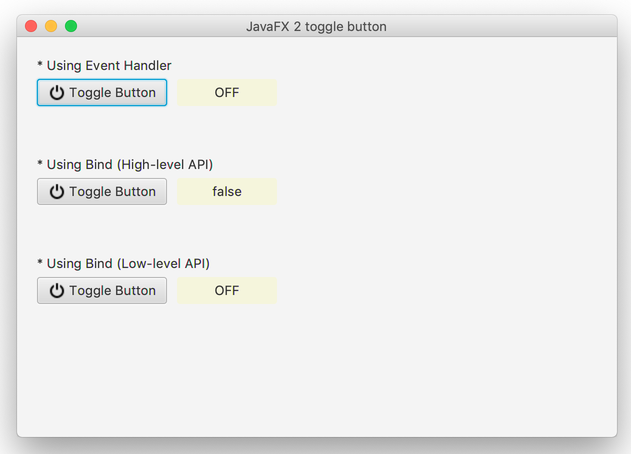
Task: Click the blank title bar right of title
Action: click(x=500, y=26)
